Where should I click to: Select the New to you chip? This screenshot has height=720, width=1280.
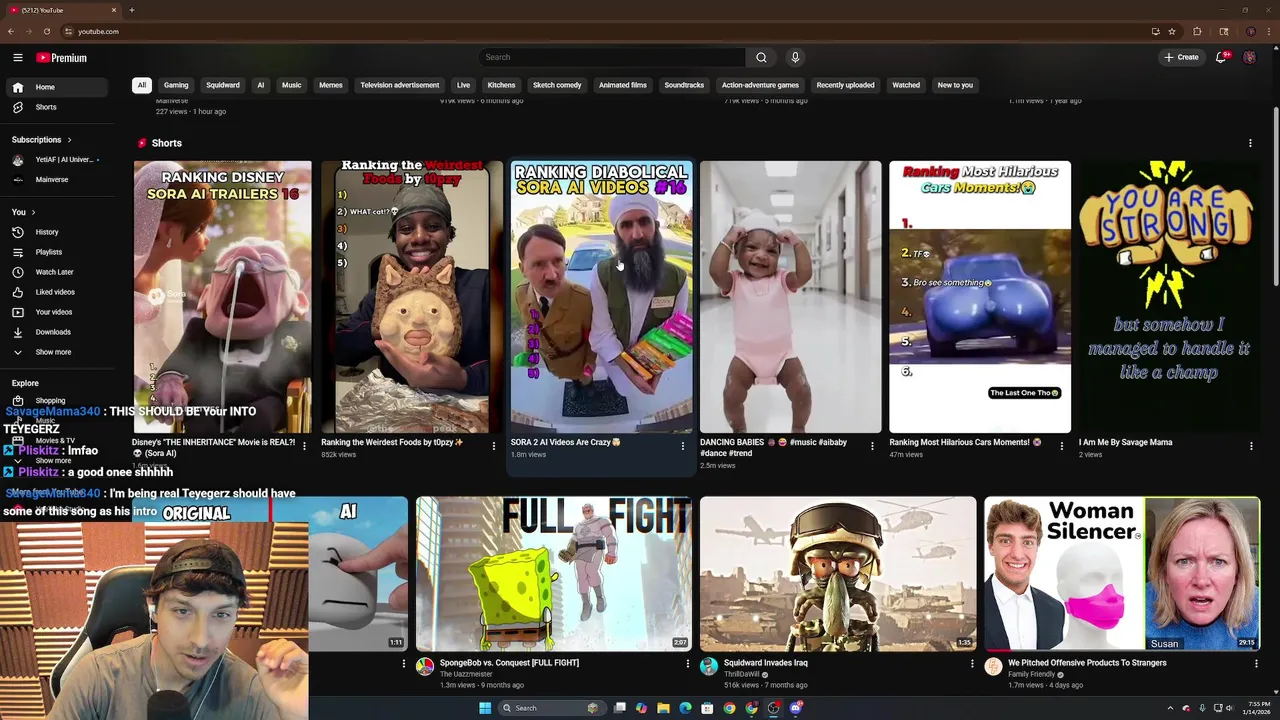click(955, 85)
